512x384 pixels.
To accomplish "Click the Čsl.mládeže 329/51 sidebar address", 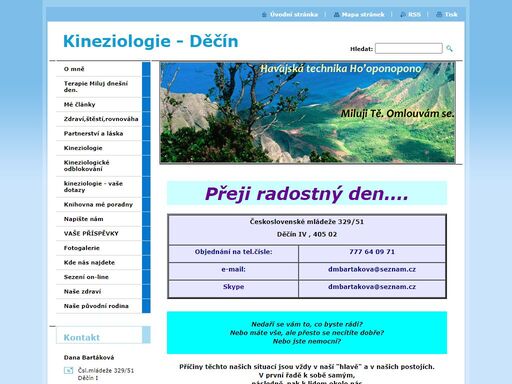I will point(106,371).
